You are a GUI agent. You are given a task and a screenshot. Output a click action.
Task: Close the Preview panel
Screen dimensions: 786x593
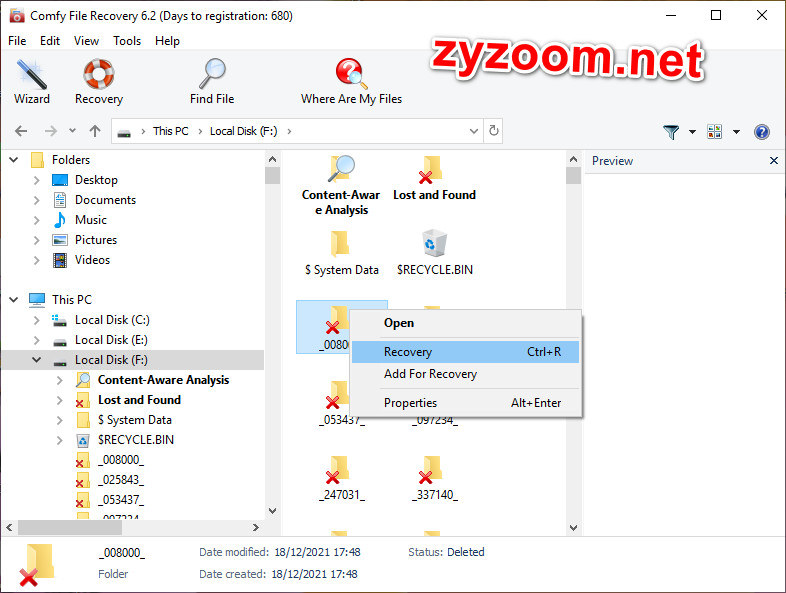coord(773,160)
